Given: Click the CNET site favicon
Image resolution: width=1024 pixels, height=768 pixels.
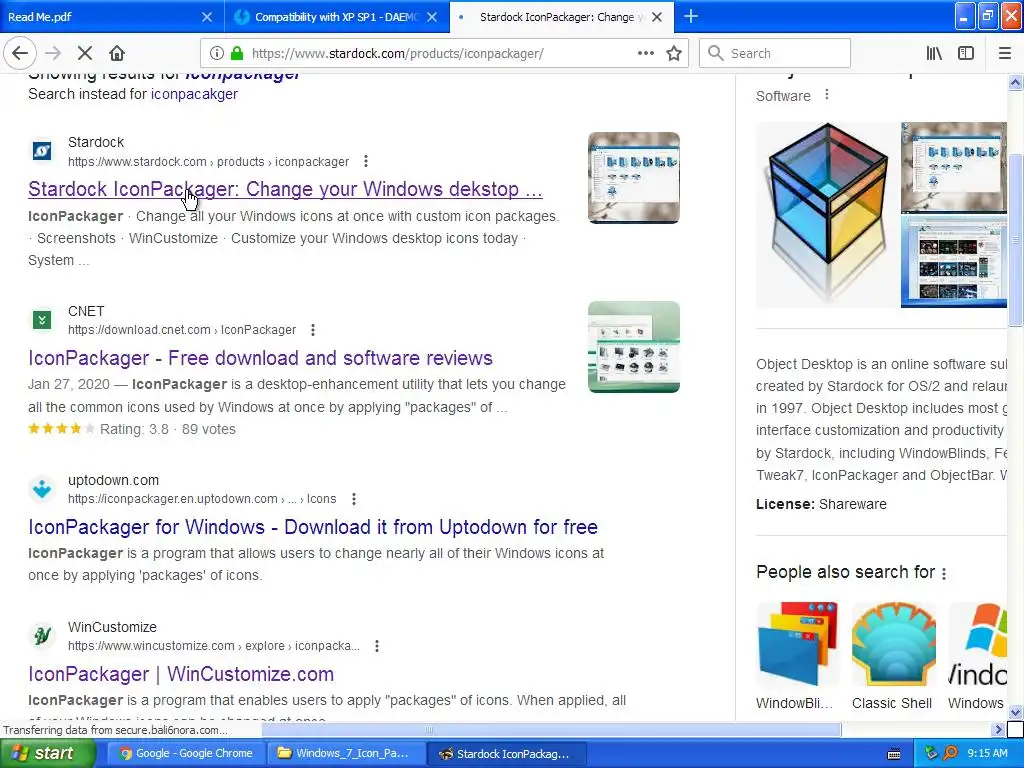Looking at the screenshot, I should [42, 320].
